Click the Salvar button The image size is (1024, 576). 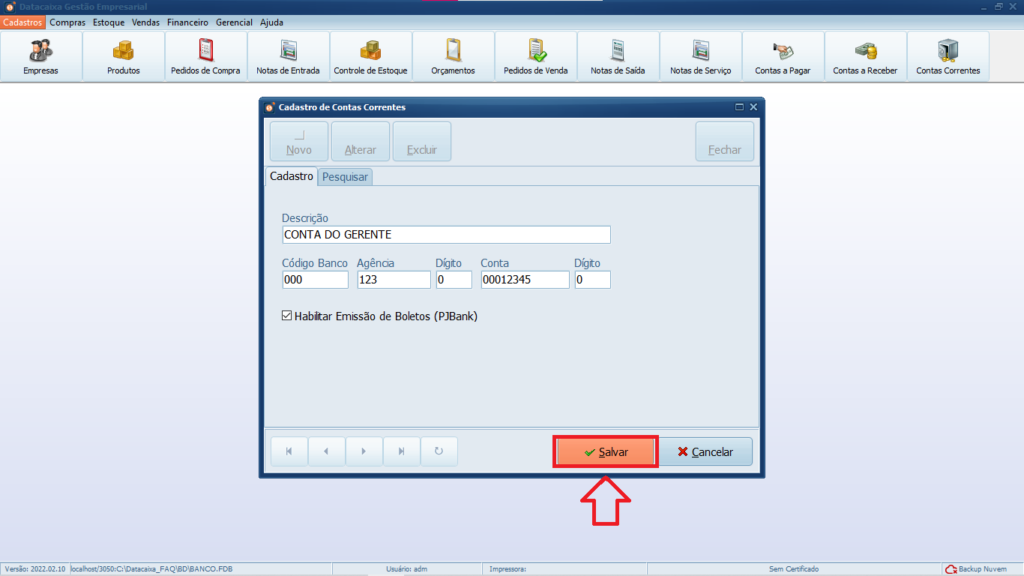(x=605, y=452)
